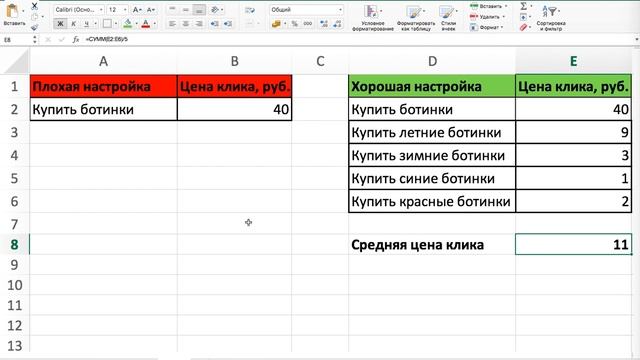Screen dimensions: 640x360
Task: Click the Copy icon below scissors
Action: 35,17
